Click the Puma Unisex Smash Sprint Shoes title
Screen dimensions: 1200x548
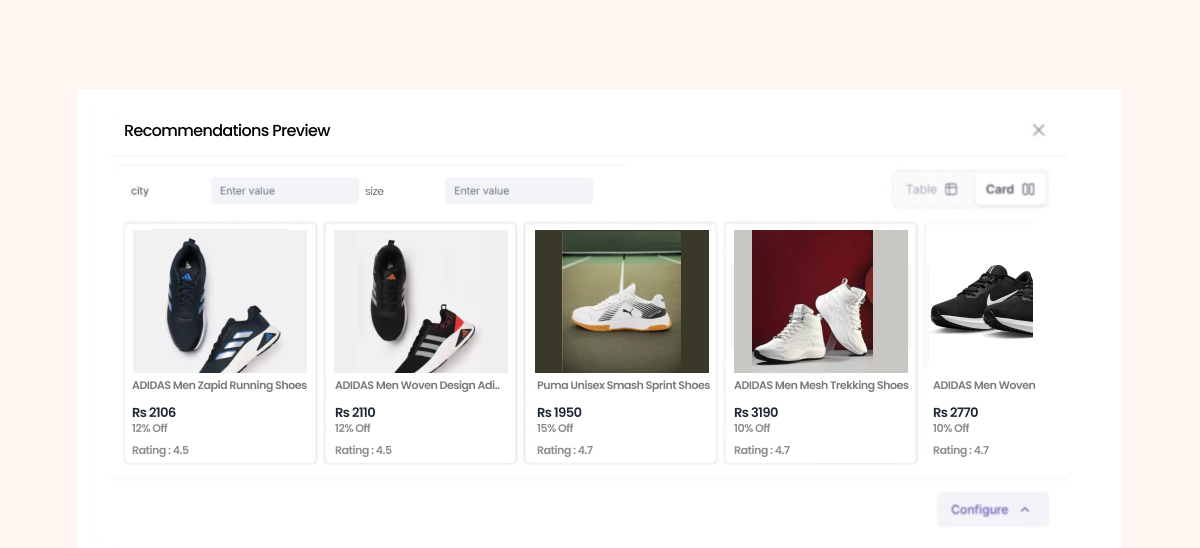click(x=623, y=385)
